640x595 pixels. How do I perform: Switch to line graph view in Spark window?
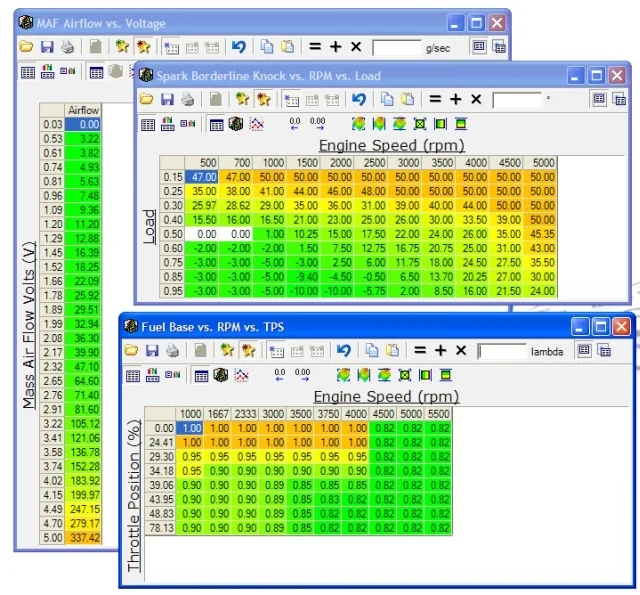point(256,124)
